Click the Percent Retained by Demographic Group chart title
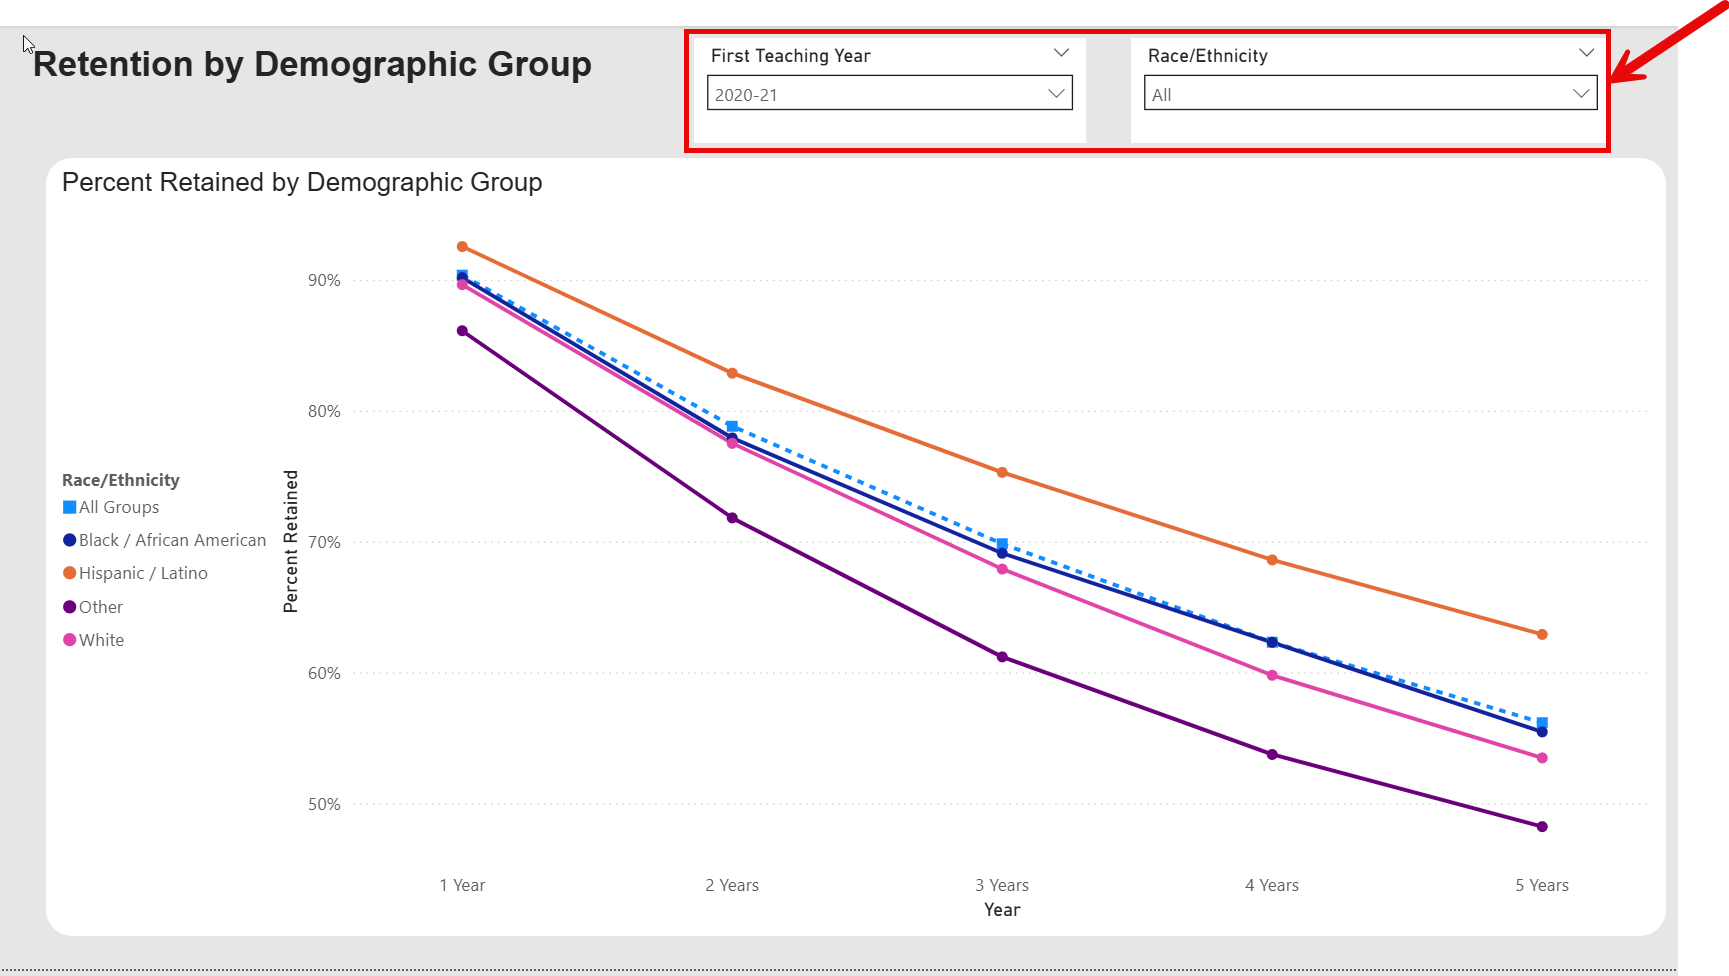 [x=302, y=182]
